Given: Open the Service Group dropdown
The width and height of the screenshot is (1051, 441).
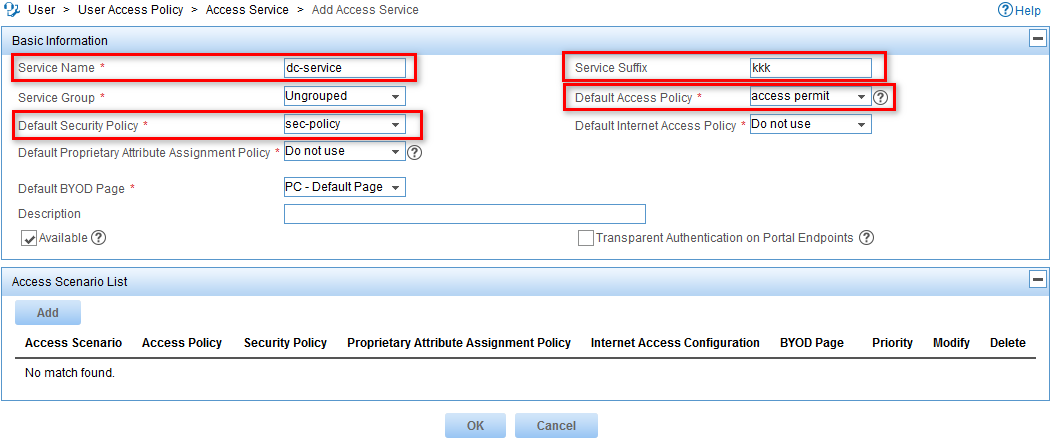Looking at the screenshot, I should 345,96.
